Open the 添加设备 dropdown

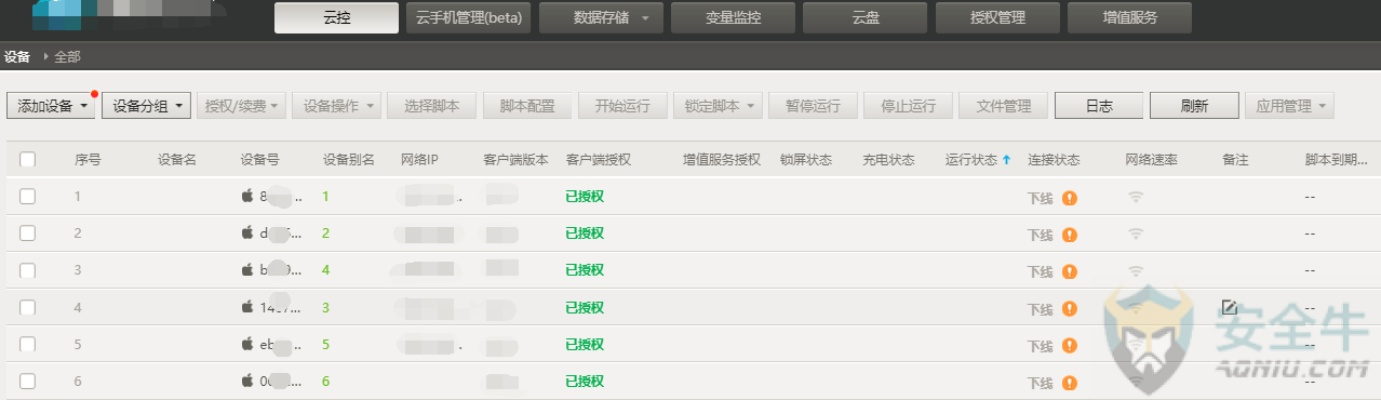pyautogui.click(x=51, y=106)
